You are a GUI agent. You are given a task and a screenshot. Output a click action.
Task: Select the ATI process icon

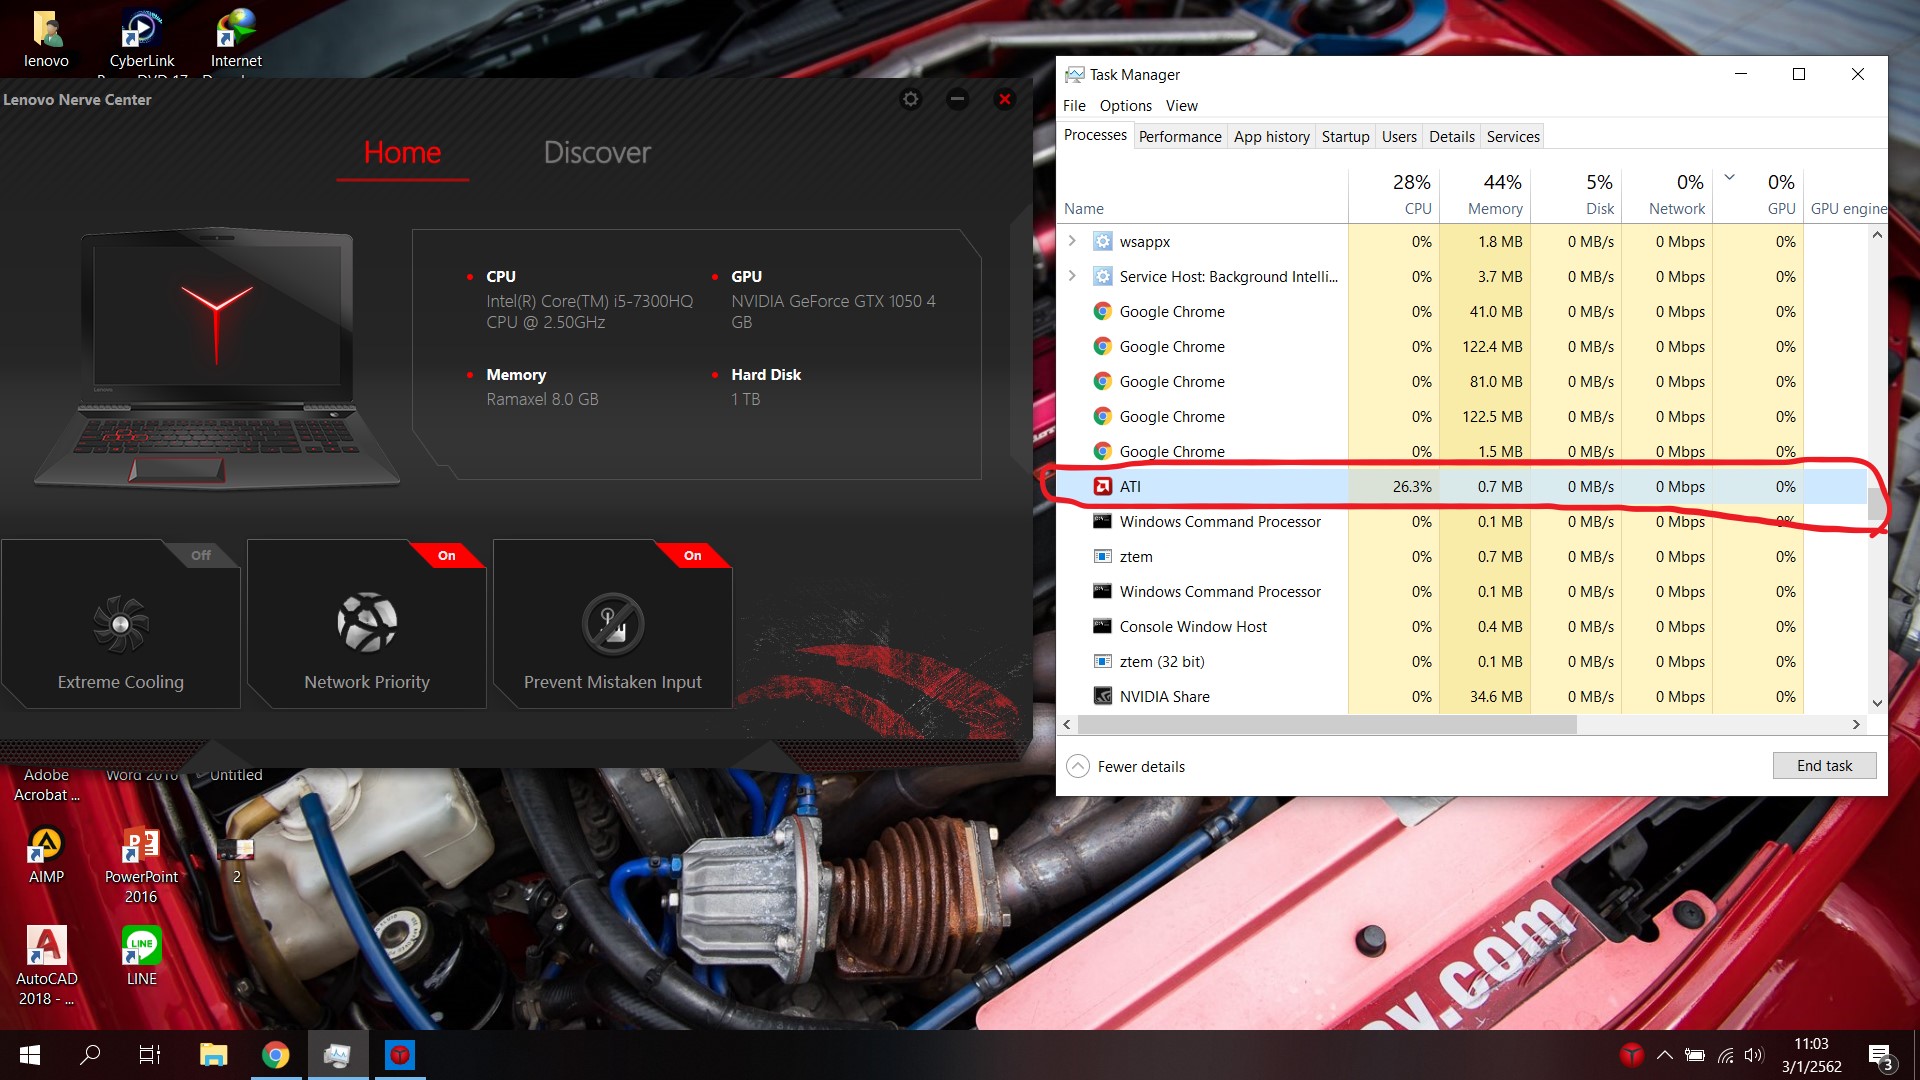point(1102,486)
